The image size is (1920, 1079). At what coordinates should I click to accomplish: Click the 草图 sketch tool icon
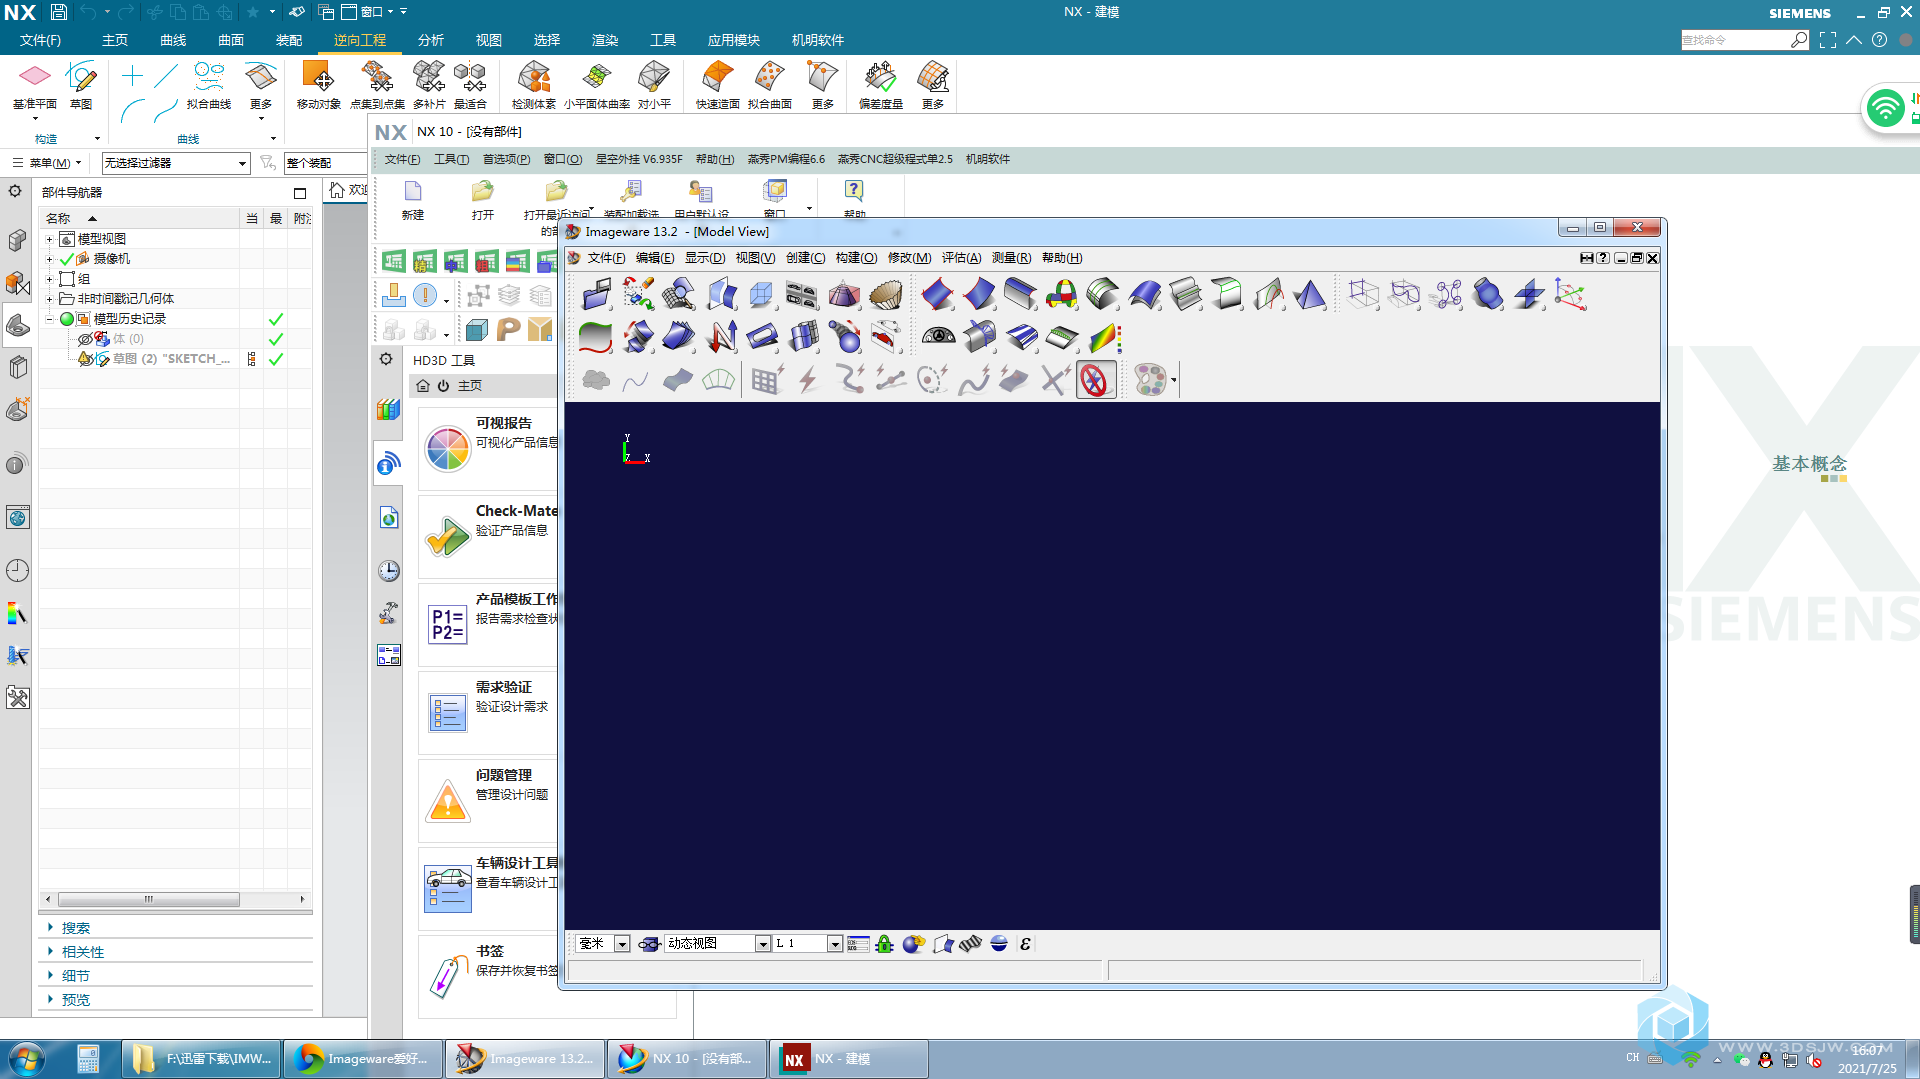(x=80, y=76)
